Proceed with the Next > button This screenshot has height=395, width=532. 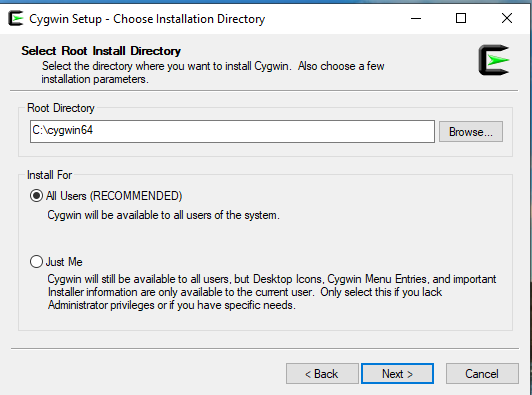397,374
